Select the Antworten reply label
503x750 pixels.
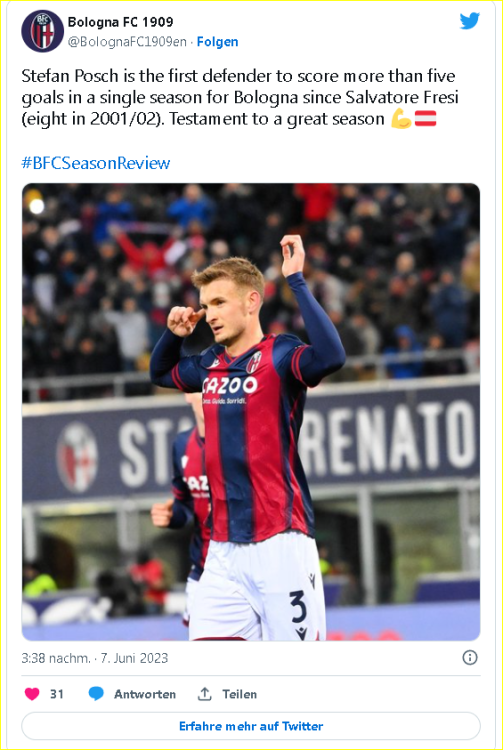tap(145, 694)
